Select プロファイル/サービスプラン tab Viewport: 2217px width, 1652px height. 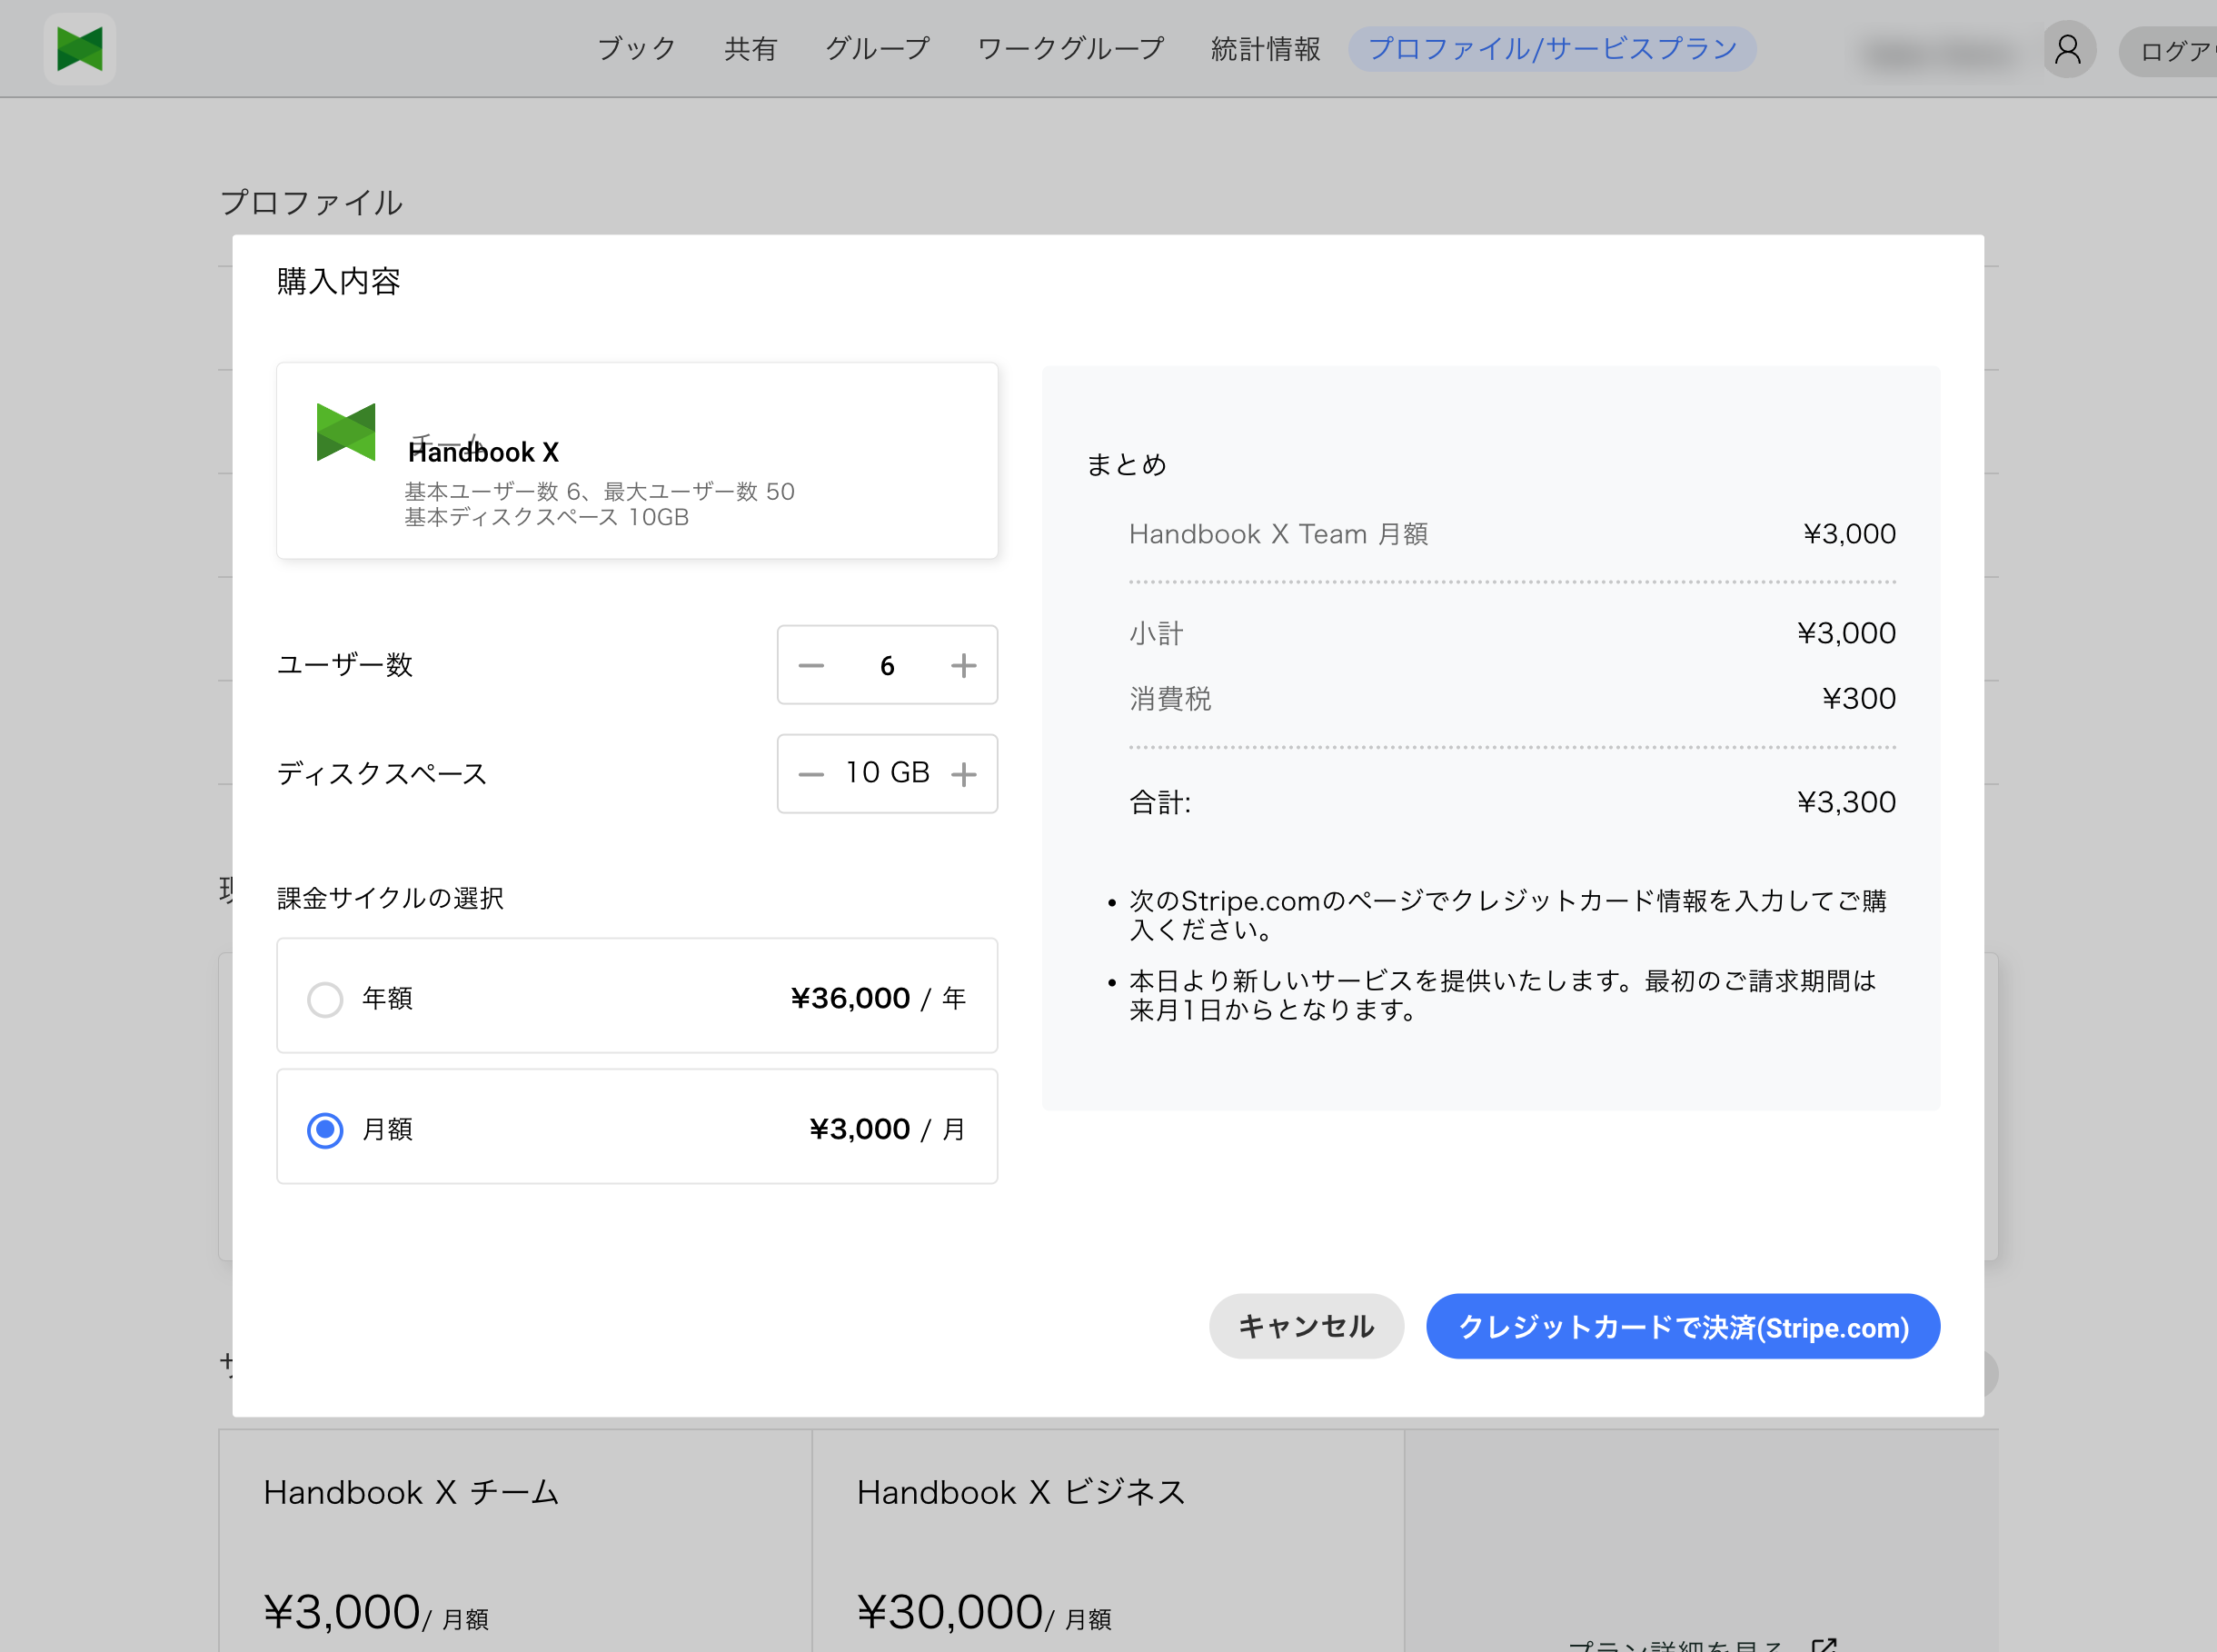pos(1552,49)
